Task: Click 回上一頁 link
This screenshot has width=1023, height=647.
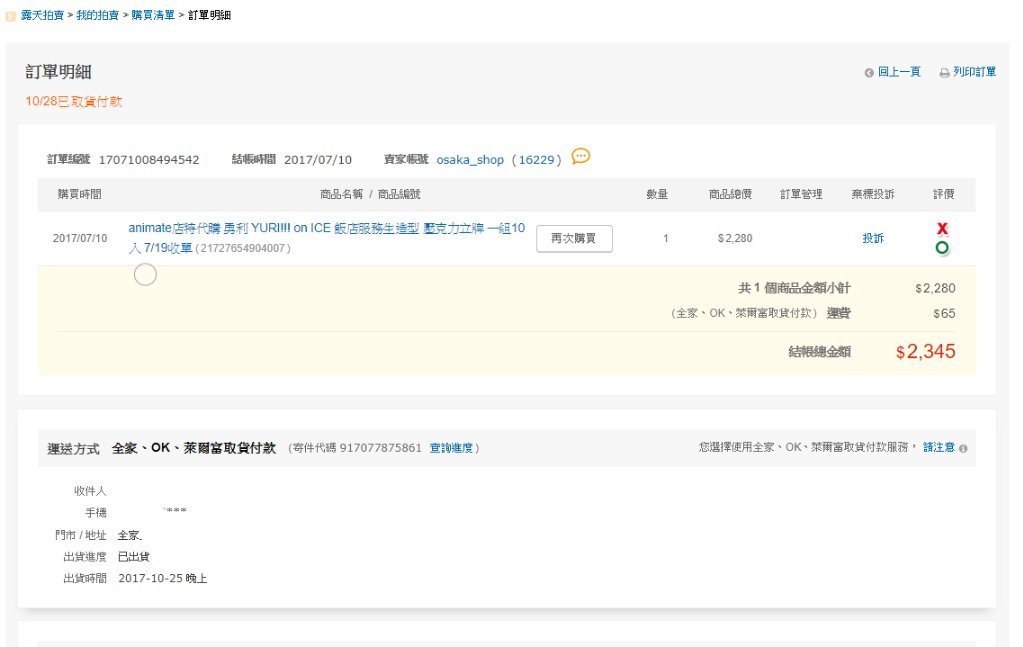Action: coord(899,72)
